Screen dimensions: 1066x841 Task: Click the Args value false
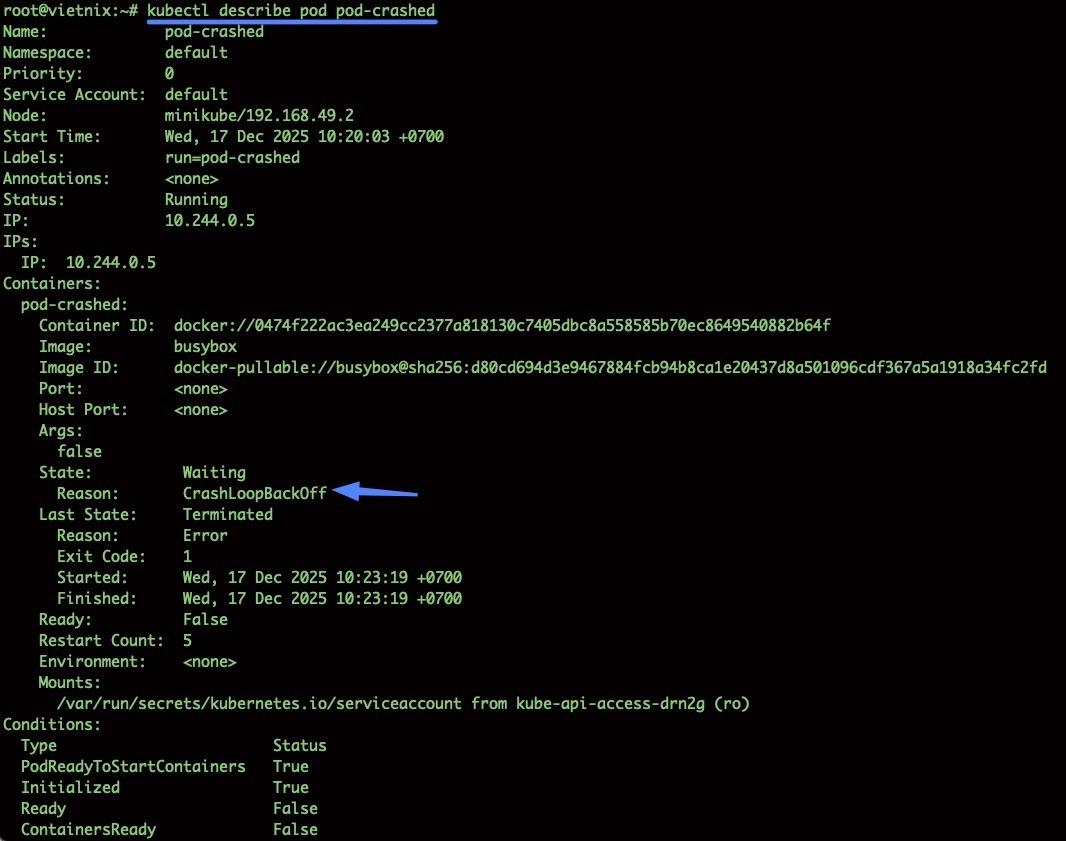79,451
